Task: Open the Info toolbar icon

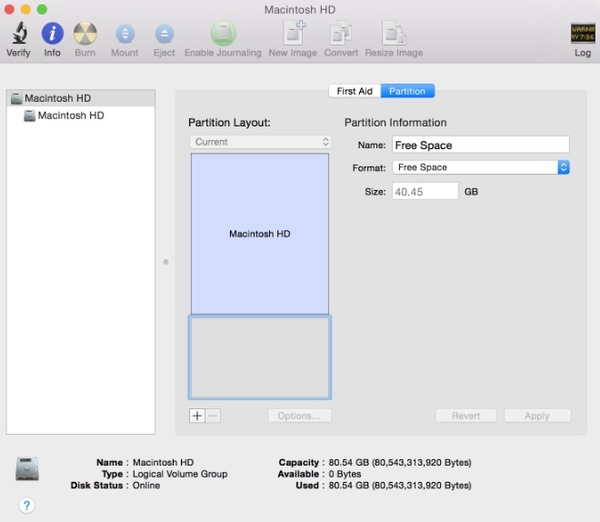Action: click(52, 33)
